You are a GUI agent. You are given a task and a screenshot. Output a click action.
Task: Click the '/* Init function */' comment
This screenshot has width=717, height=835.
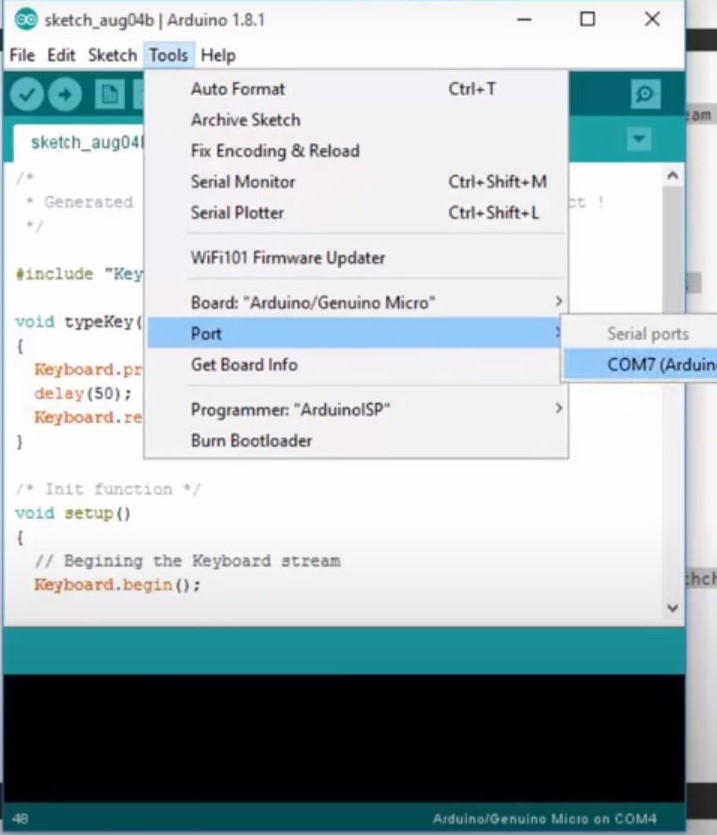click(108, 489)
